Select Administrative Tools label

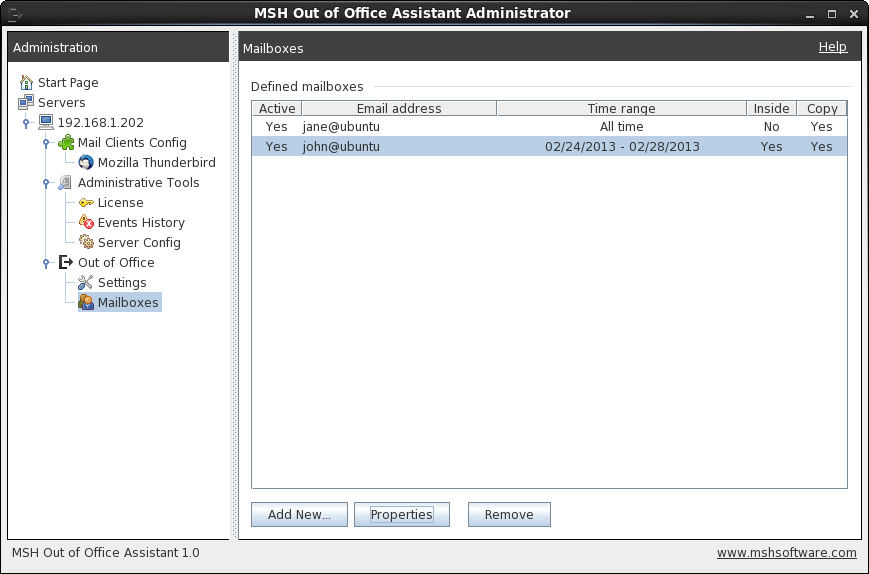(139, 182)
